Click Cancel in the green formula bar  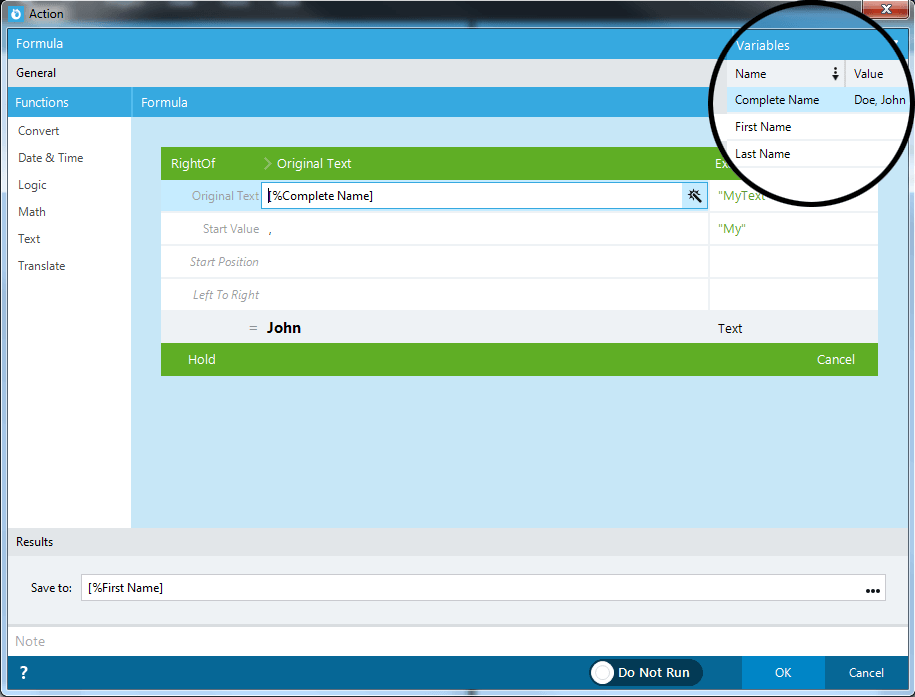coord(836,360)
